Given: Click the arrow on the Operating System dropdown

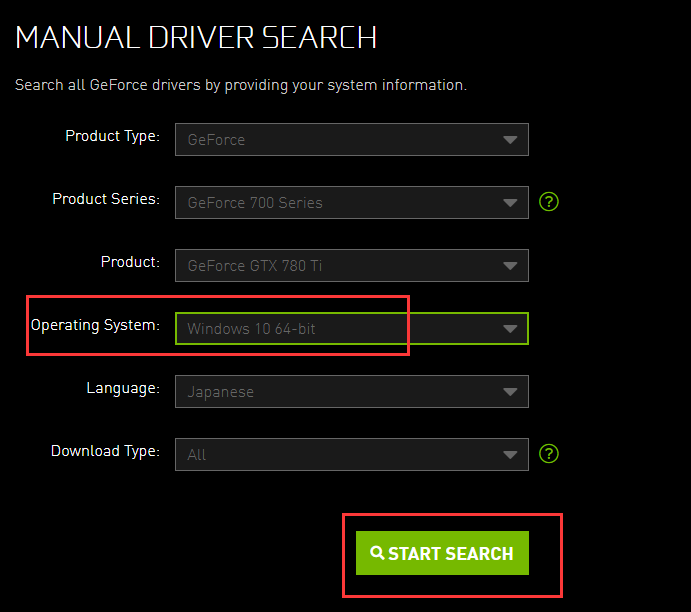Looking at the screenshot, I should click(510, 329).
